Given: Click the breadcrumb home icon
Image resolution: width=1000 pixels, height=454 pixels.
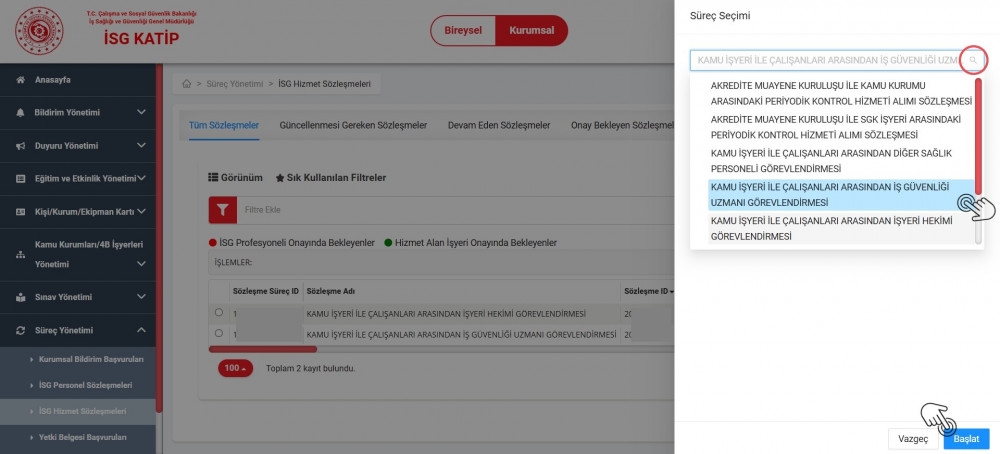Looking at the screenshot, I should pyautogui.click(x=187, y=84).
